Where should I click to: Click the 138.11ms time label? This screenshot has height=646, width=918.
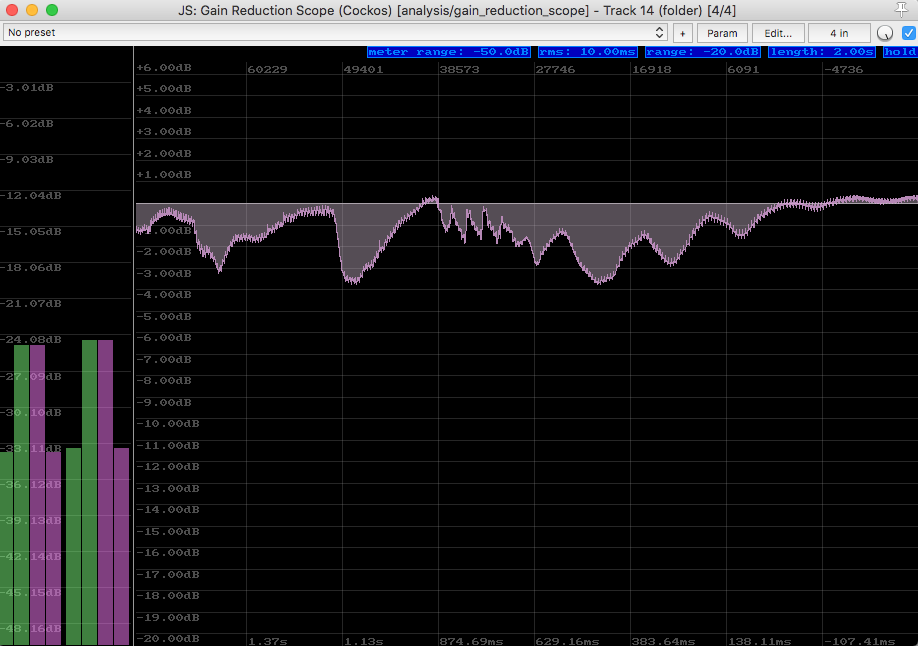tap(759, 641)
